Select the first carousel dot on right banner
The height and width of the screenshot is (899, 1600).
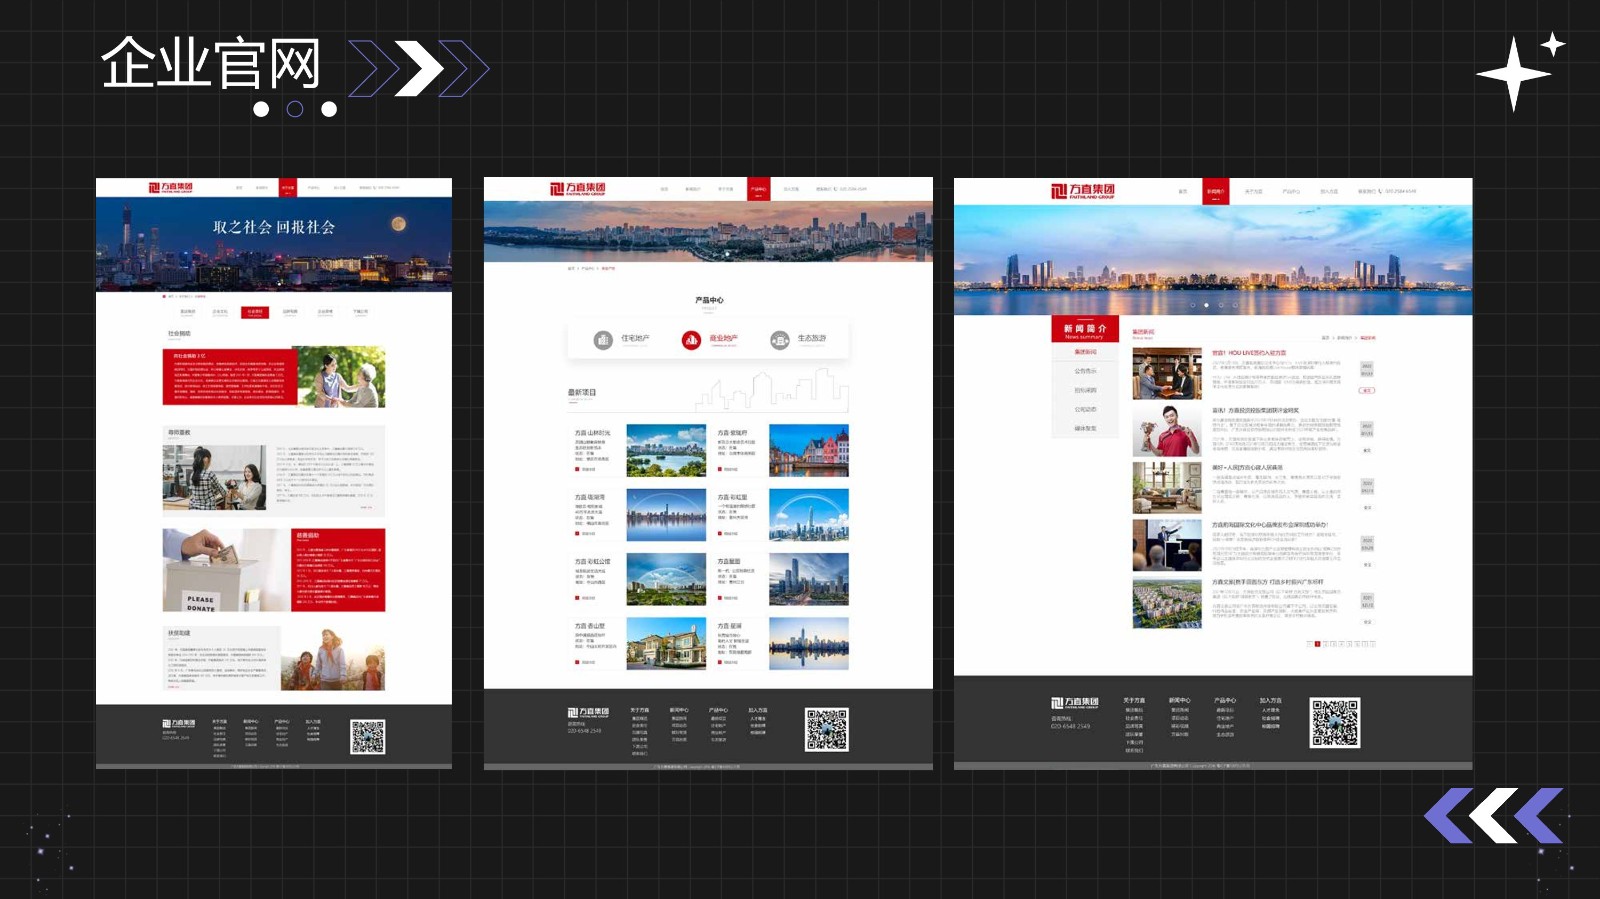1192,305
